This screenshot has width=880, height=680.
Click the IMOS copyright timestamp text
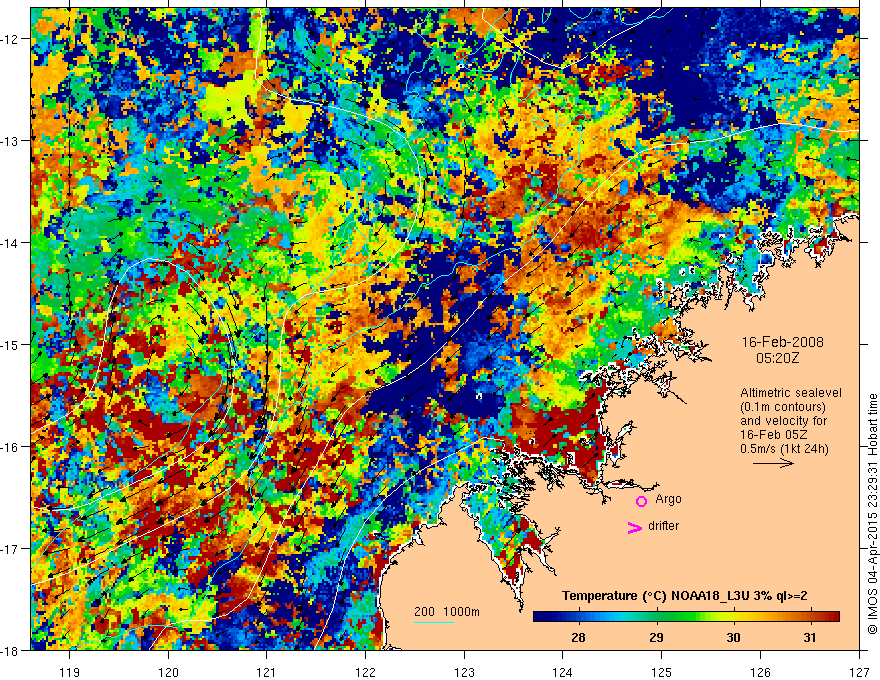click(872, 514)
